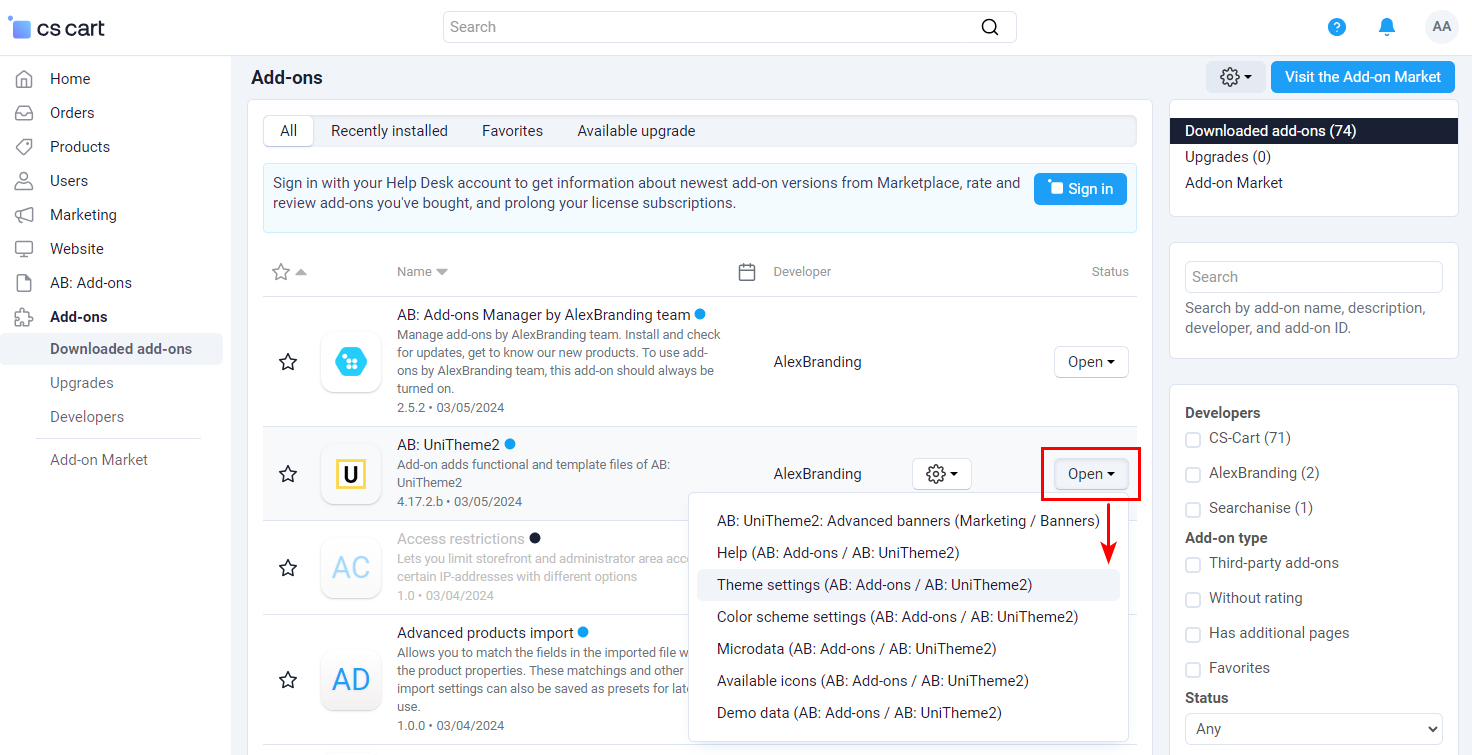
Task: Open Upgrades (0) in right panel
Action: point(1228,157)
